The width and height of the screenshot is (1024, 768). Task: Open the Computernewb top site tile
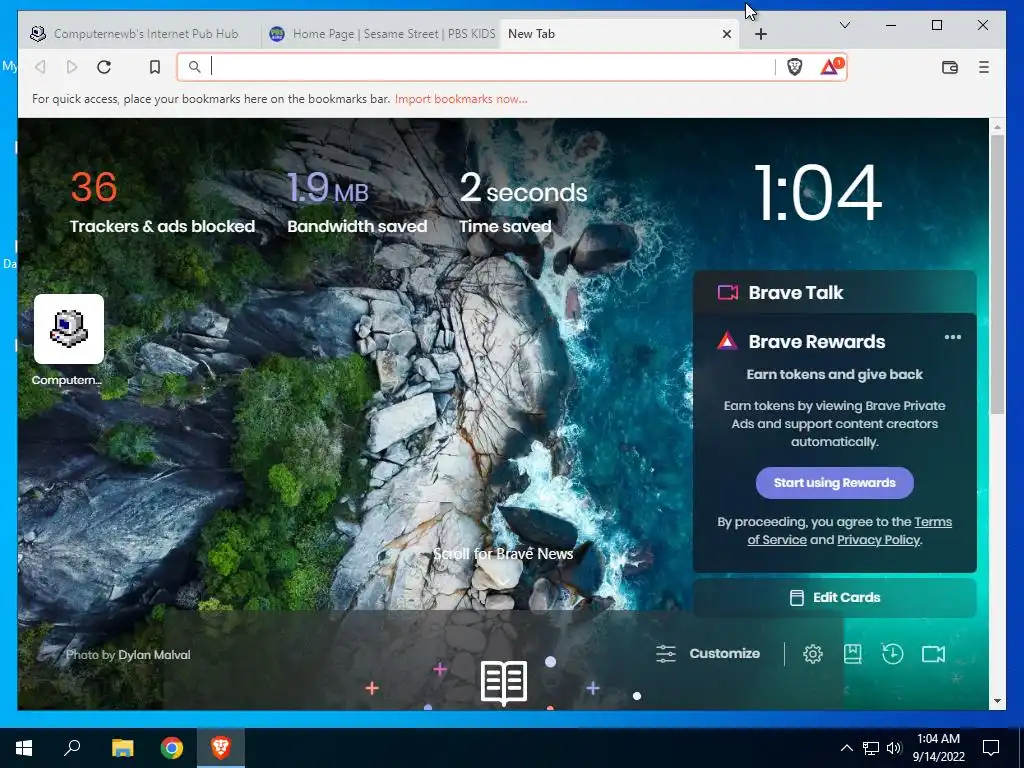click(x=69, y=329)
